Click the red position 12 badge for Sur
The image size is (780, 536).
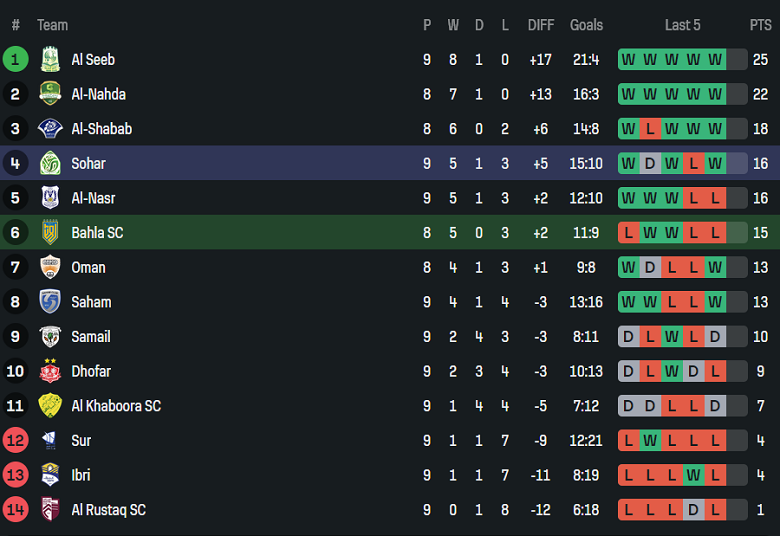tap(15, 441)
